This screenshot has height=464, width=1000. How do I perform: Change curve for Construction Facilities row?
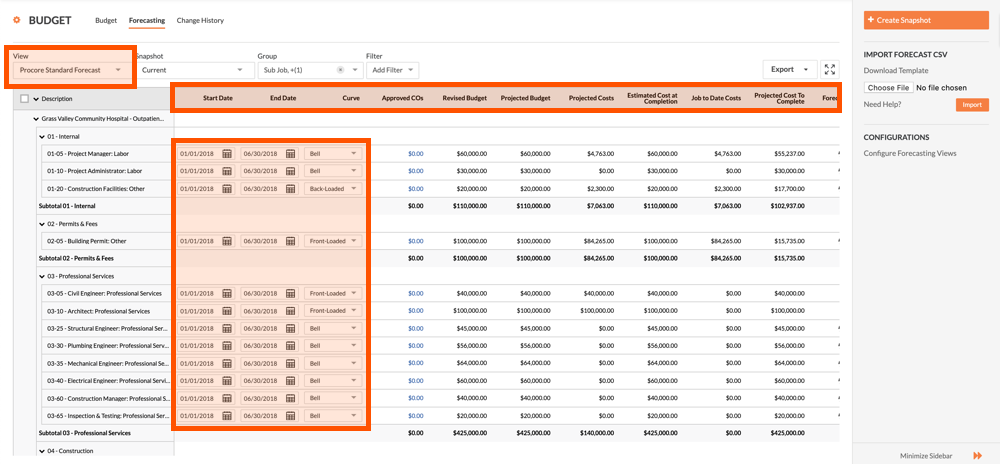point(333,189)
